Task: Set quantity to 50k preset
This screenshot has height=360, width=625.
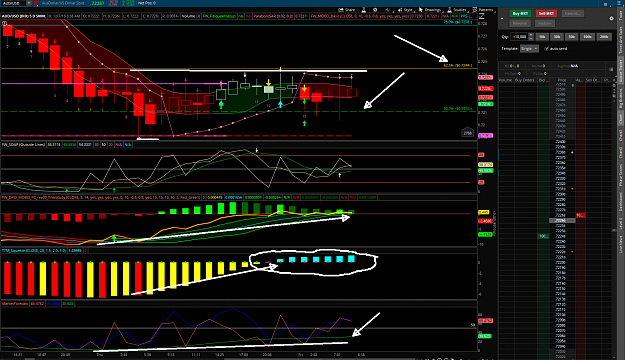Action: (x=572, y=37)
